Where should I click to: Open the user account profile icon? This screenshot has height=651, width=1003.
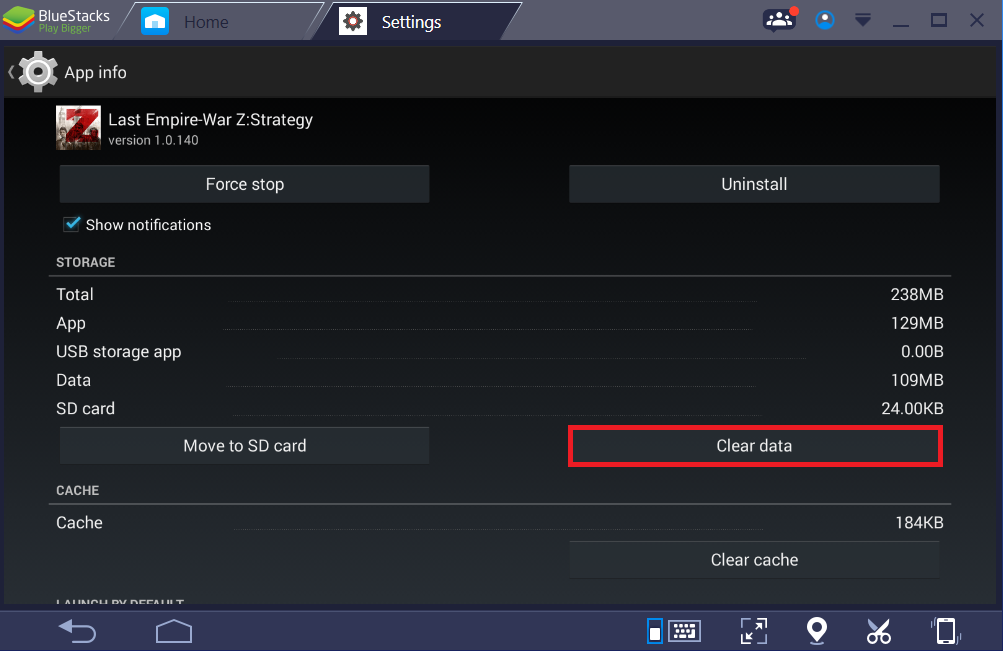pos(825,20)
